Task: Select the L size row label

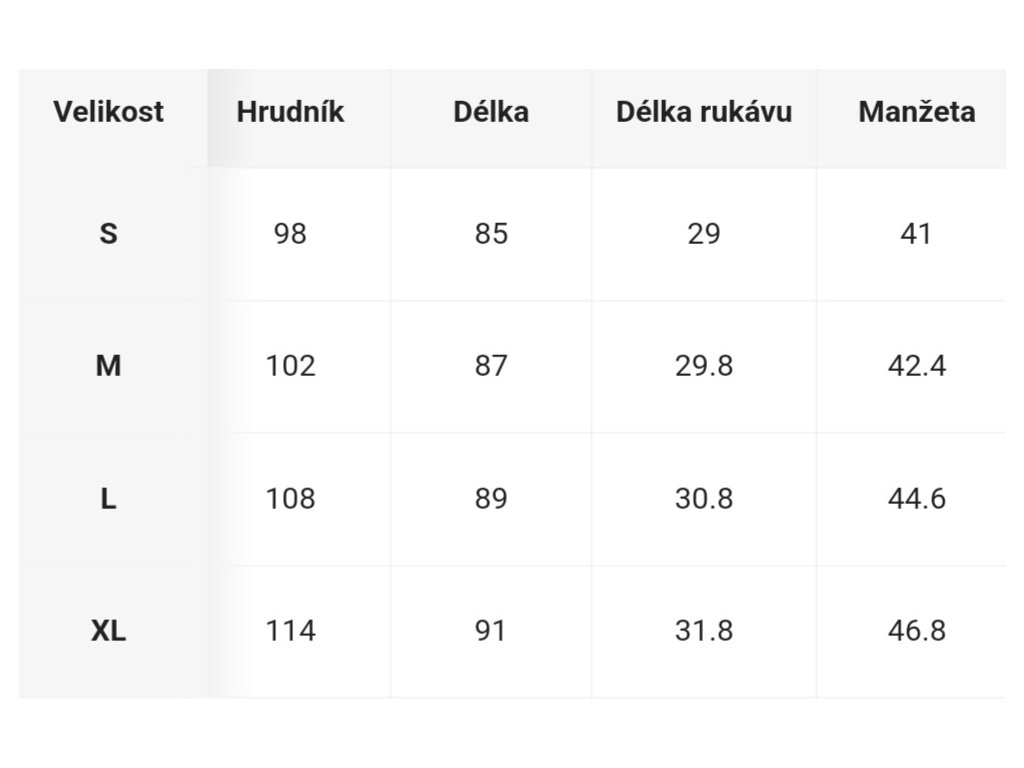Action: (108, 499)
